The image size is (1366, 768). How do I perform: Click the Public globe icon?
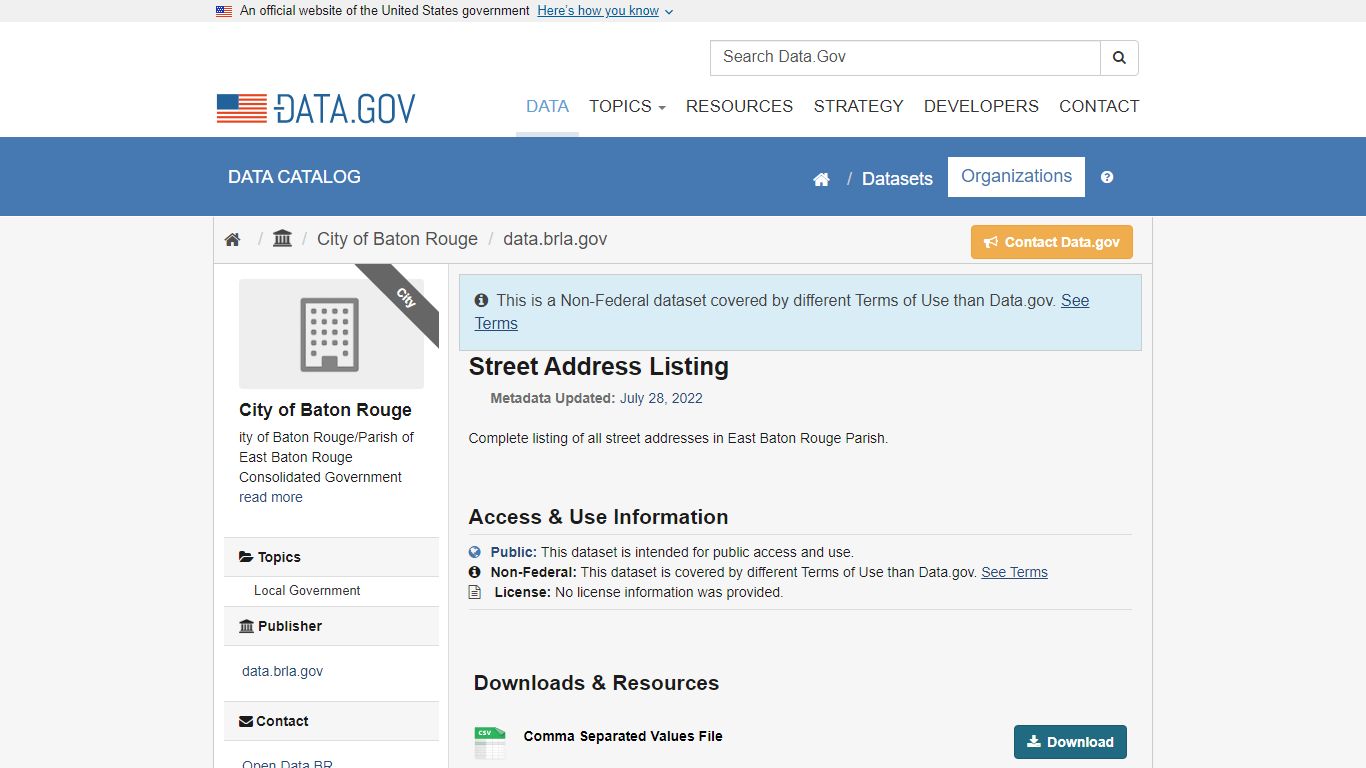point(475,552)
